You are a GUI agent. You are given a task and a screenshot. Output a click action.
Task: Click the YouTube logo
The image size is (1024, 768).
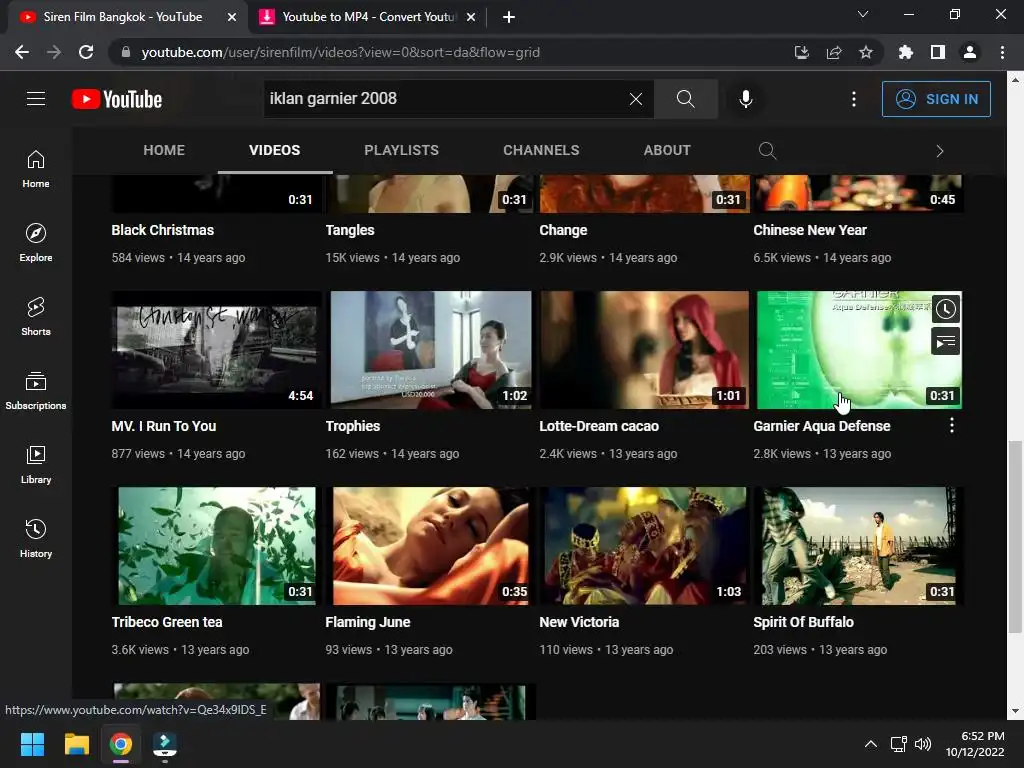pyautogui.click(x=117, y=99)
